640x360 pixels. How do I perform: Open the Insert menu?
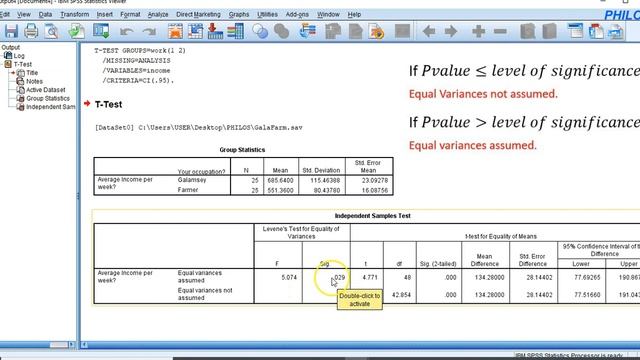[104, 14]
